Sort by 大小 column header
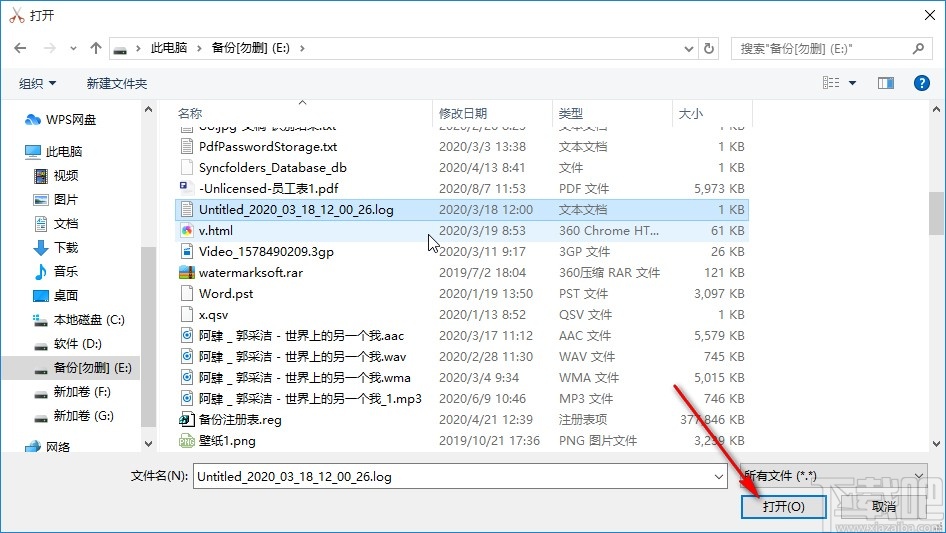Viewport: 946px width, 533px height. coord(691,113)
